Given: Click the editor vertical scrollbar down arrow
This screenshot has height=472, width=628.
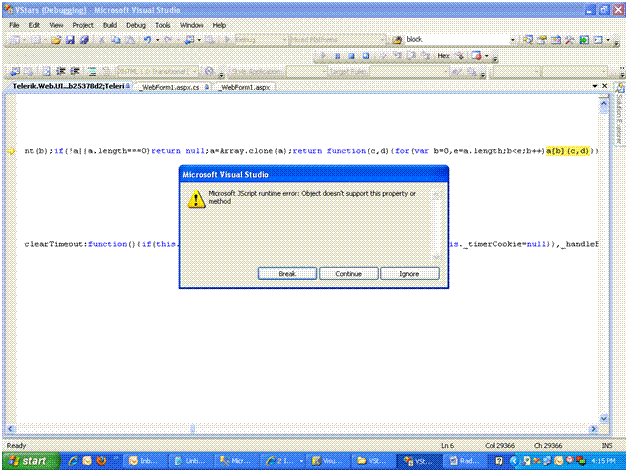Looking at the screenshot, I should coord(604,418).
